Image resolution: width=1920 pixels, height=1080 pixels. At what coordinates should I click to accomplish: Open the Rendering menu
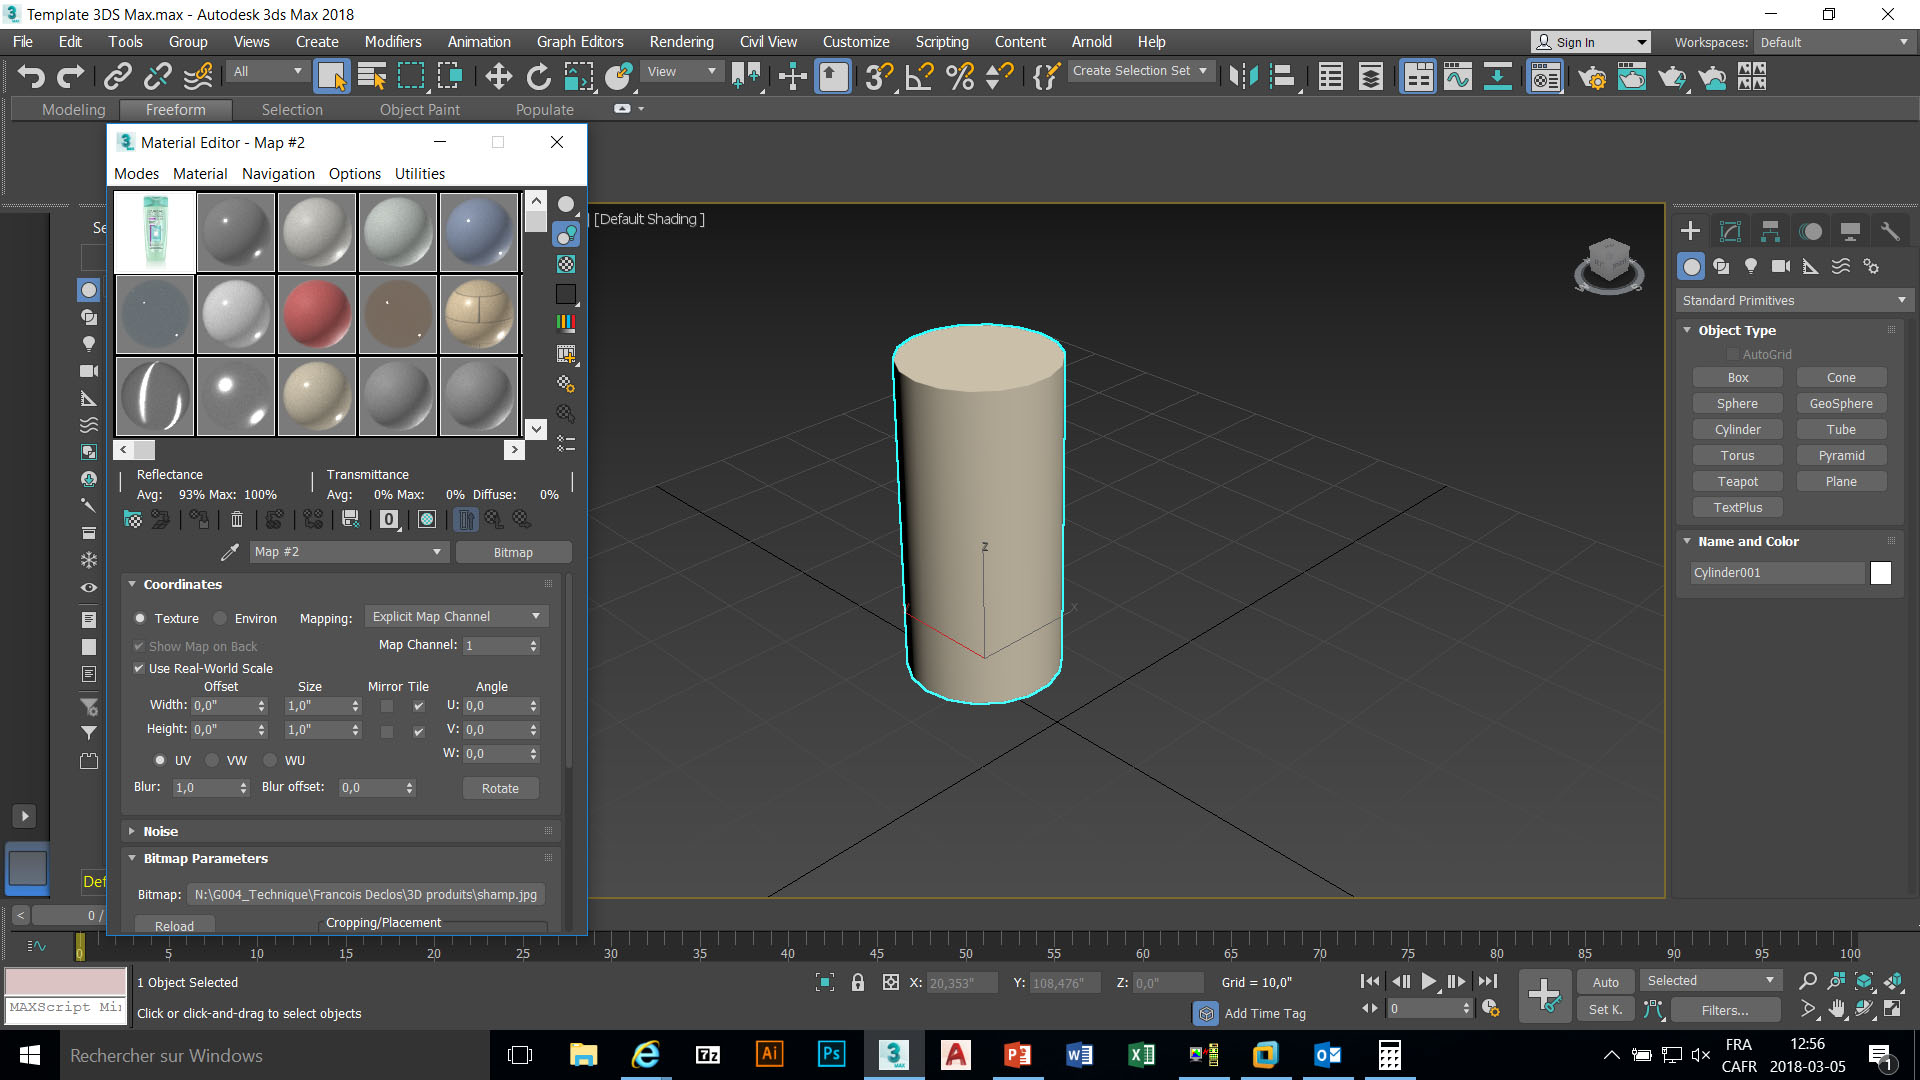coord(681,42)
